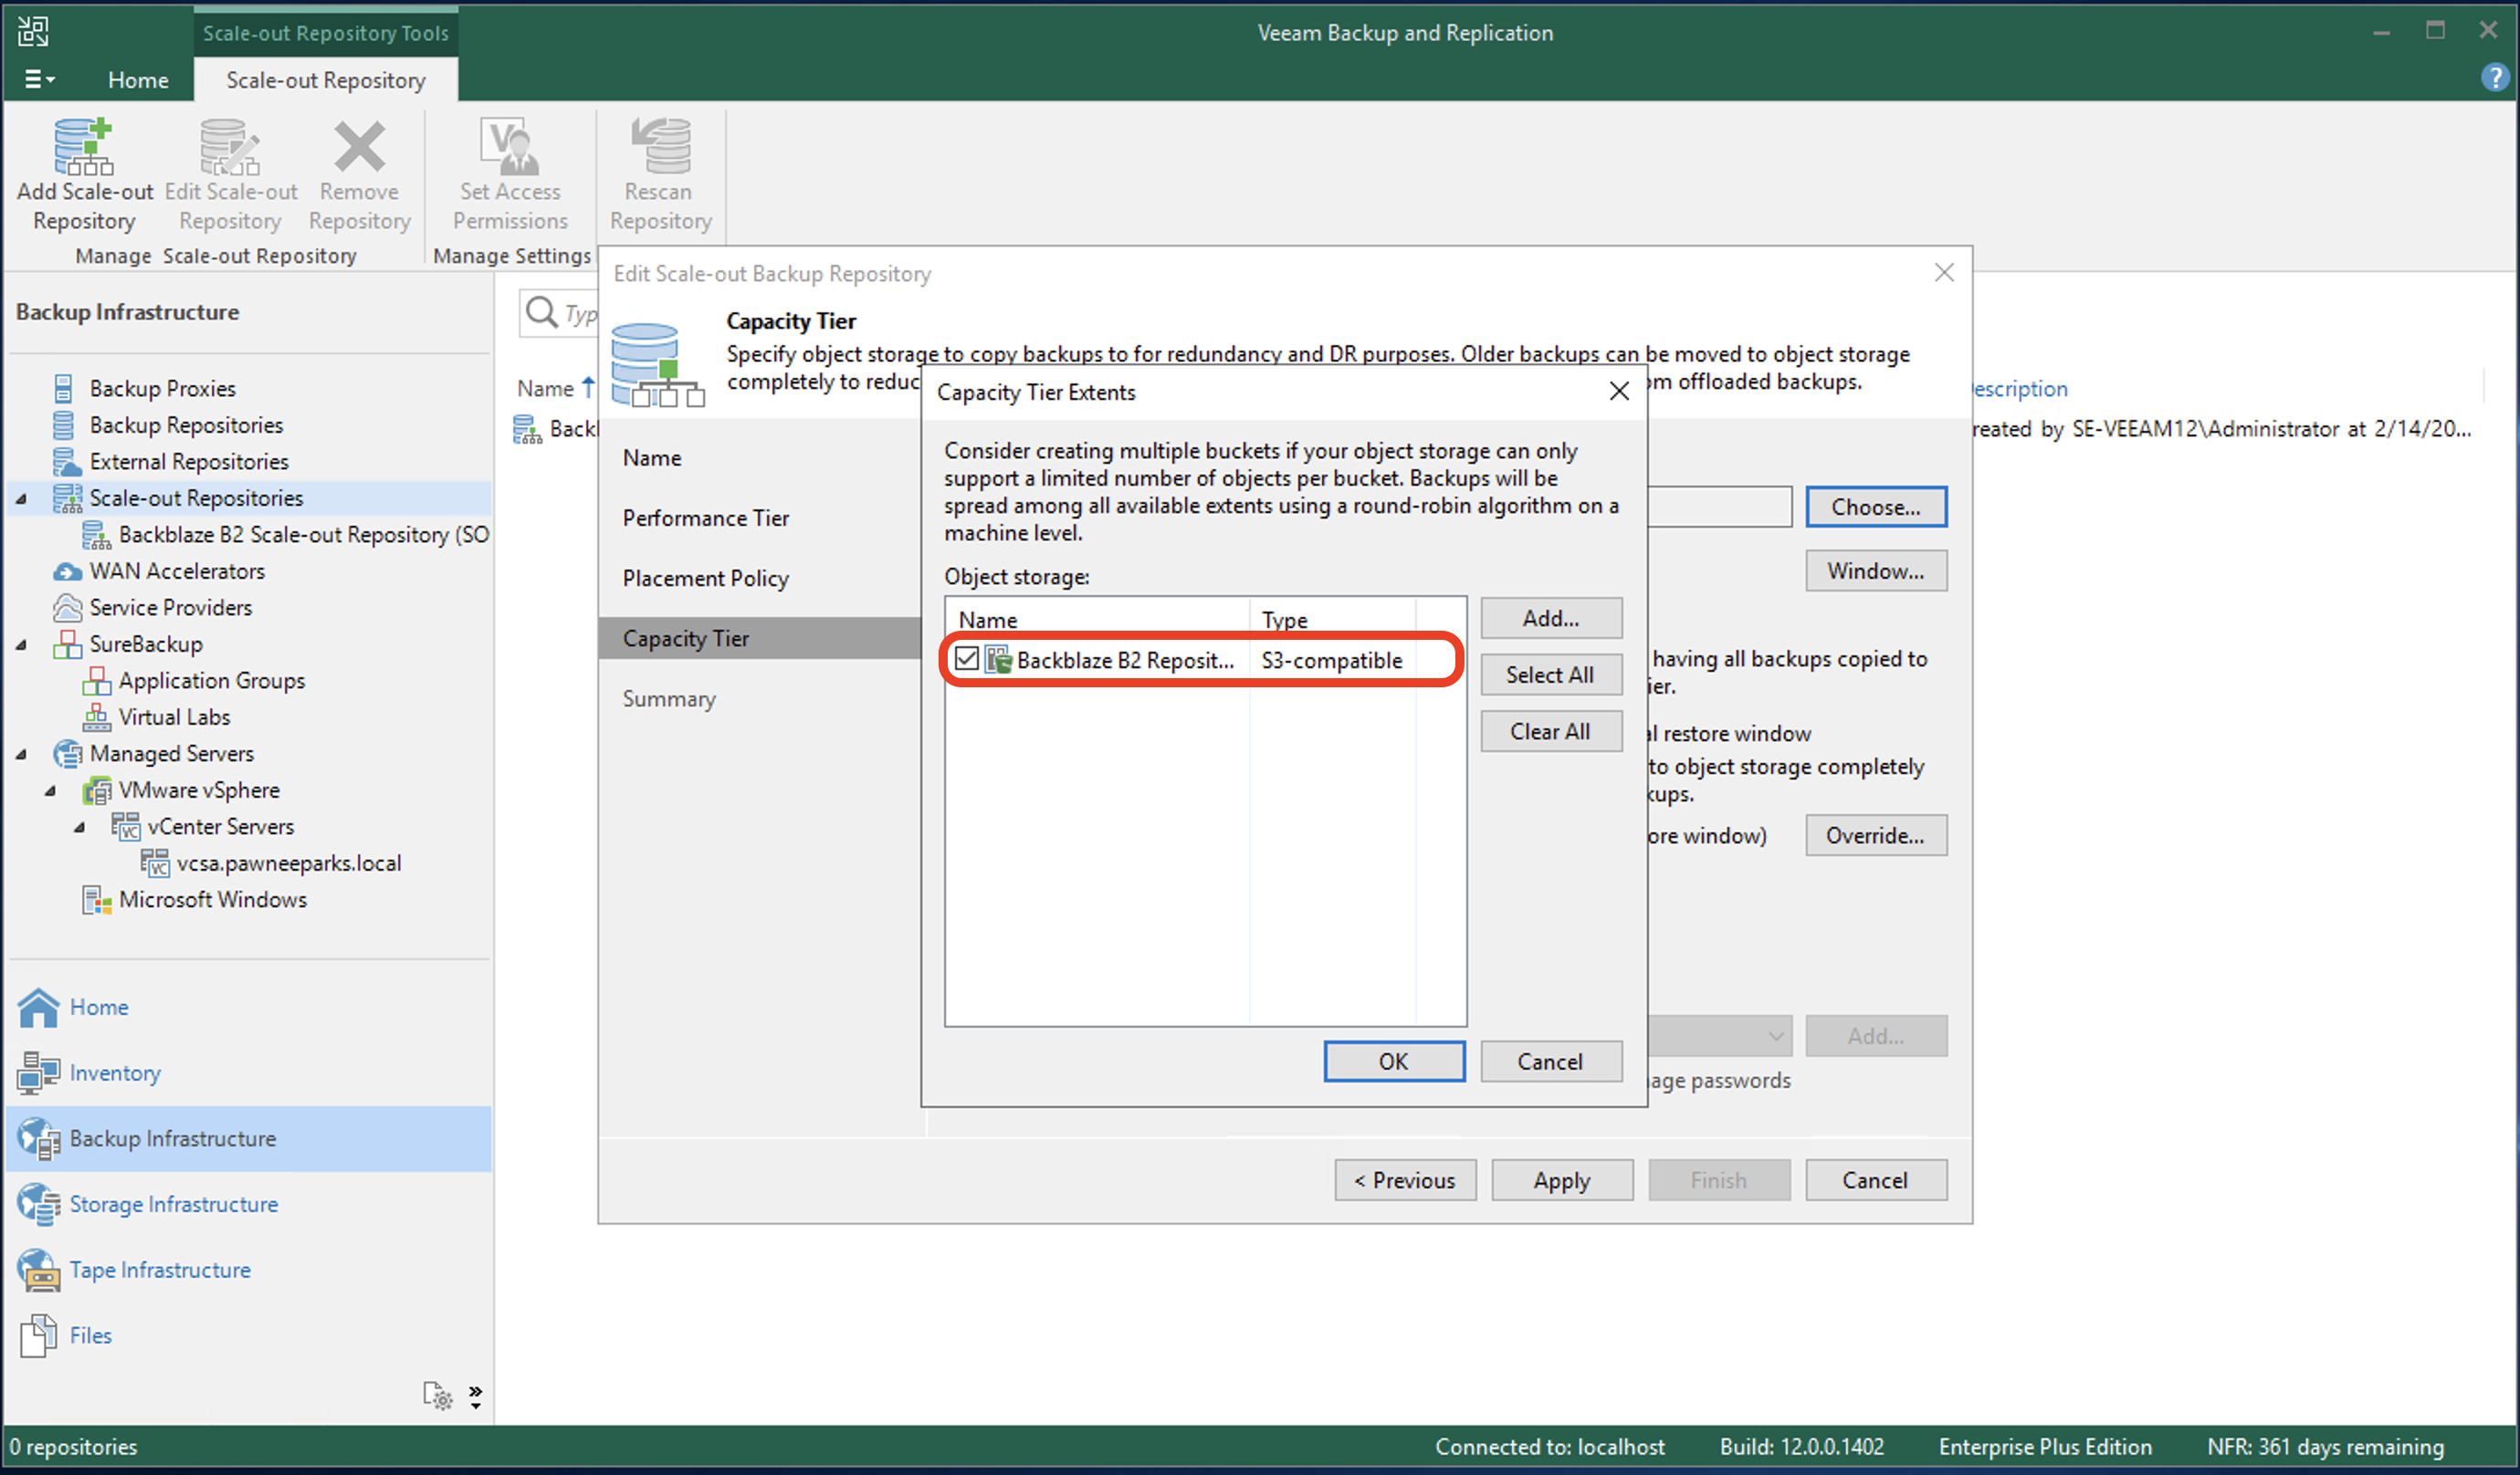Close the Edit Scale-out Backup Repository wizard
Viewport: 2520px width, 1475px height.
tap(1943, 273)
